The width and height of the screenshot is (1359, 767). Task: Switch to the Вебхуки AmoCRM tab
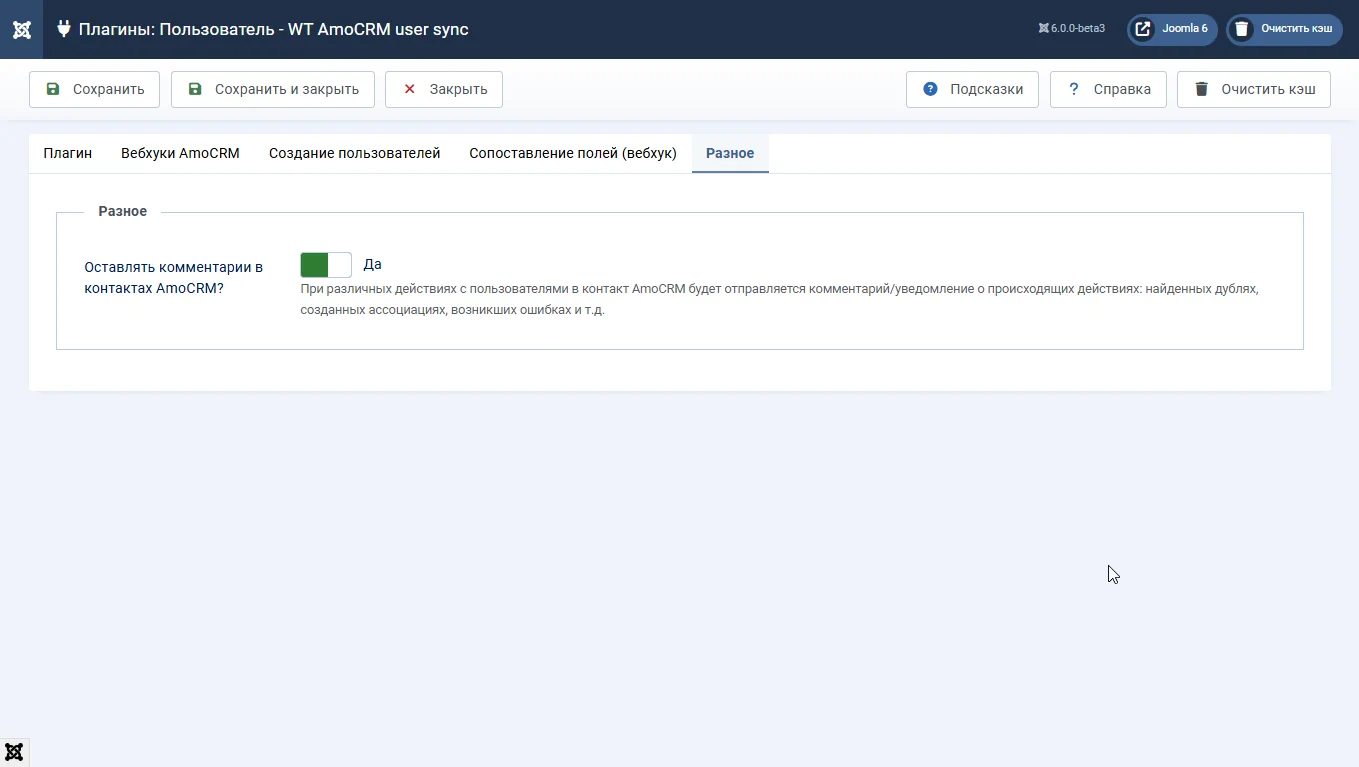(180, 153)
